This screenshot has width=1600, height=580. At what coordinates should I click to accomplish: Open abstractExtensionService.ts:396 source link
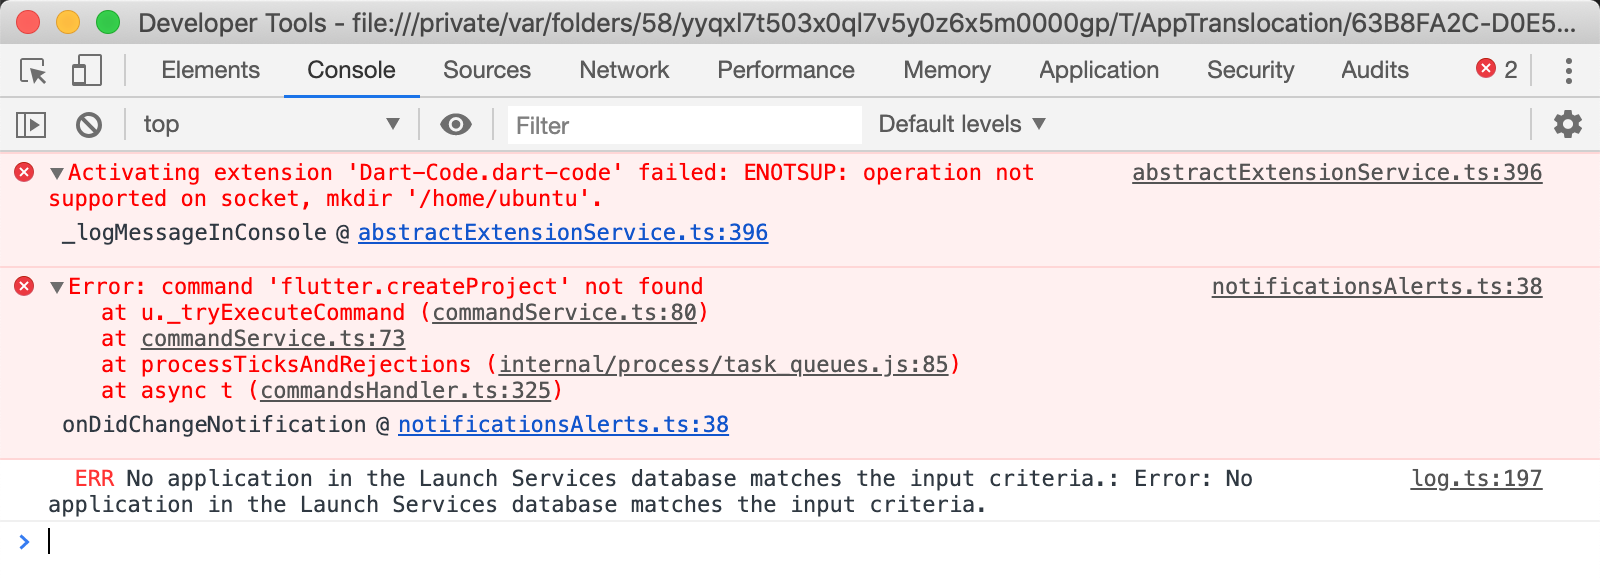[x=1337, y=172]
